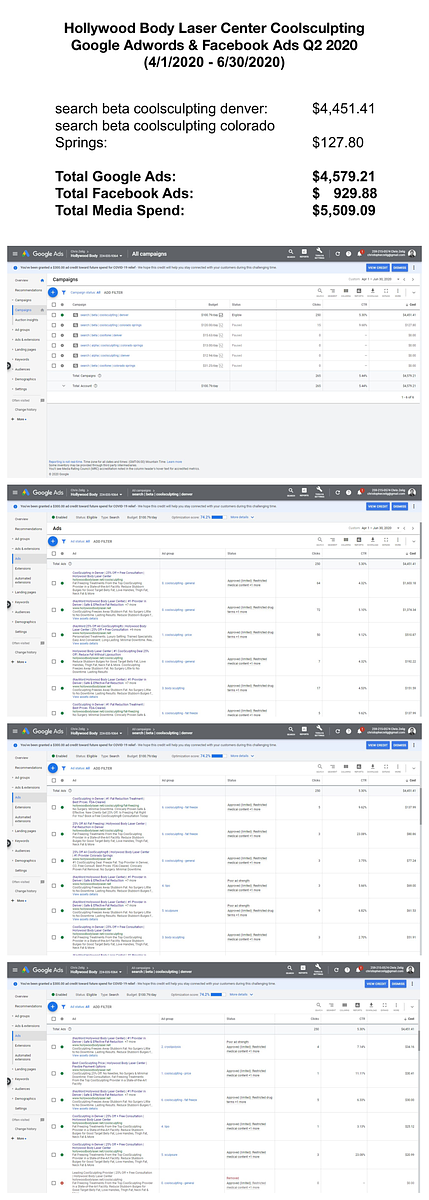Open the filter funnel icon beside Campaign status
Screen dimensions: 429x1200
point(63,292)
